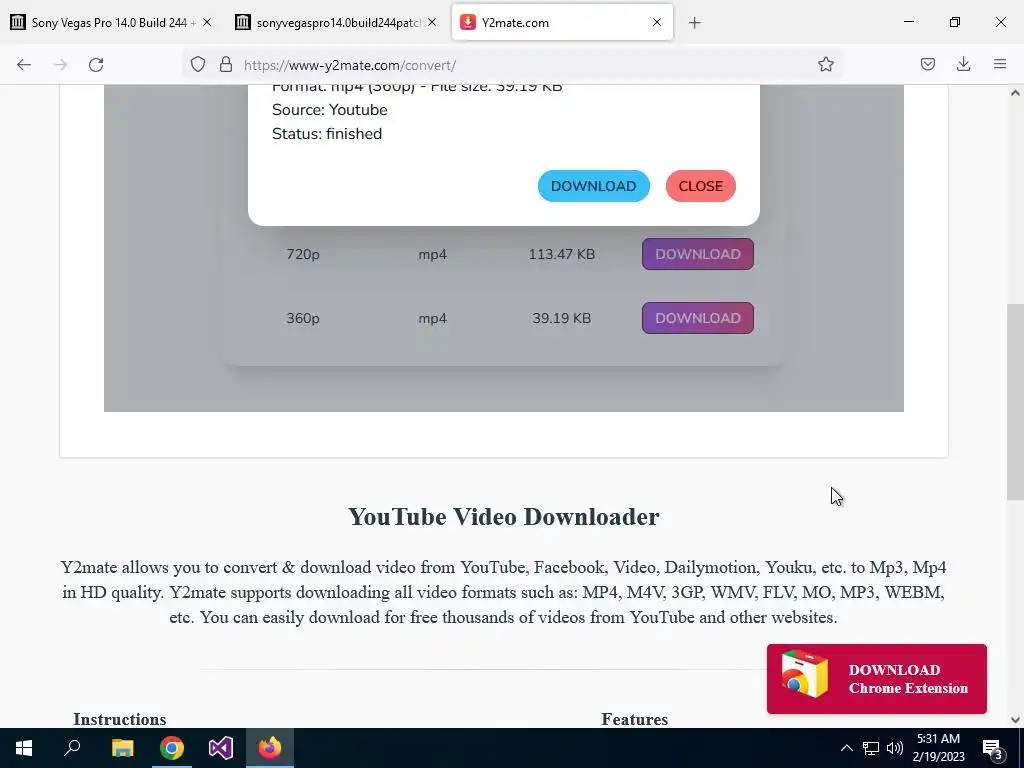Switch to sonyvegaspro14.0build244patch tab

[x=336, y=23]
